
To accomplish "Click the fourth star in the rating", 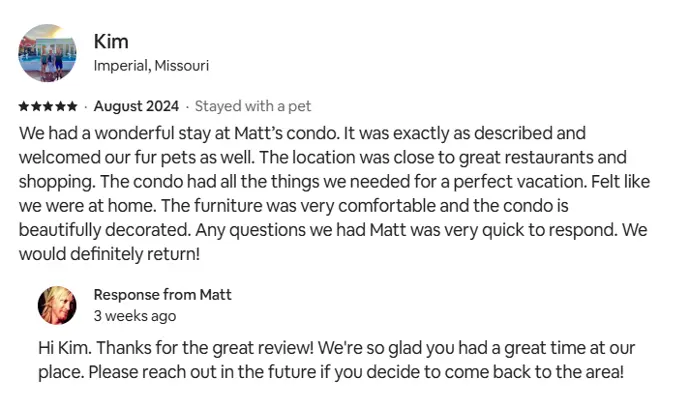I will [59, 106].
